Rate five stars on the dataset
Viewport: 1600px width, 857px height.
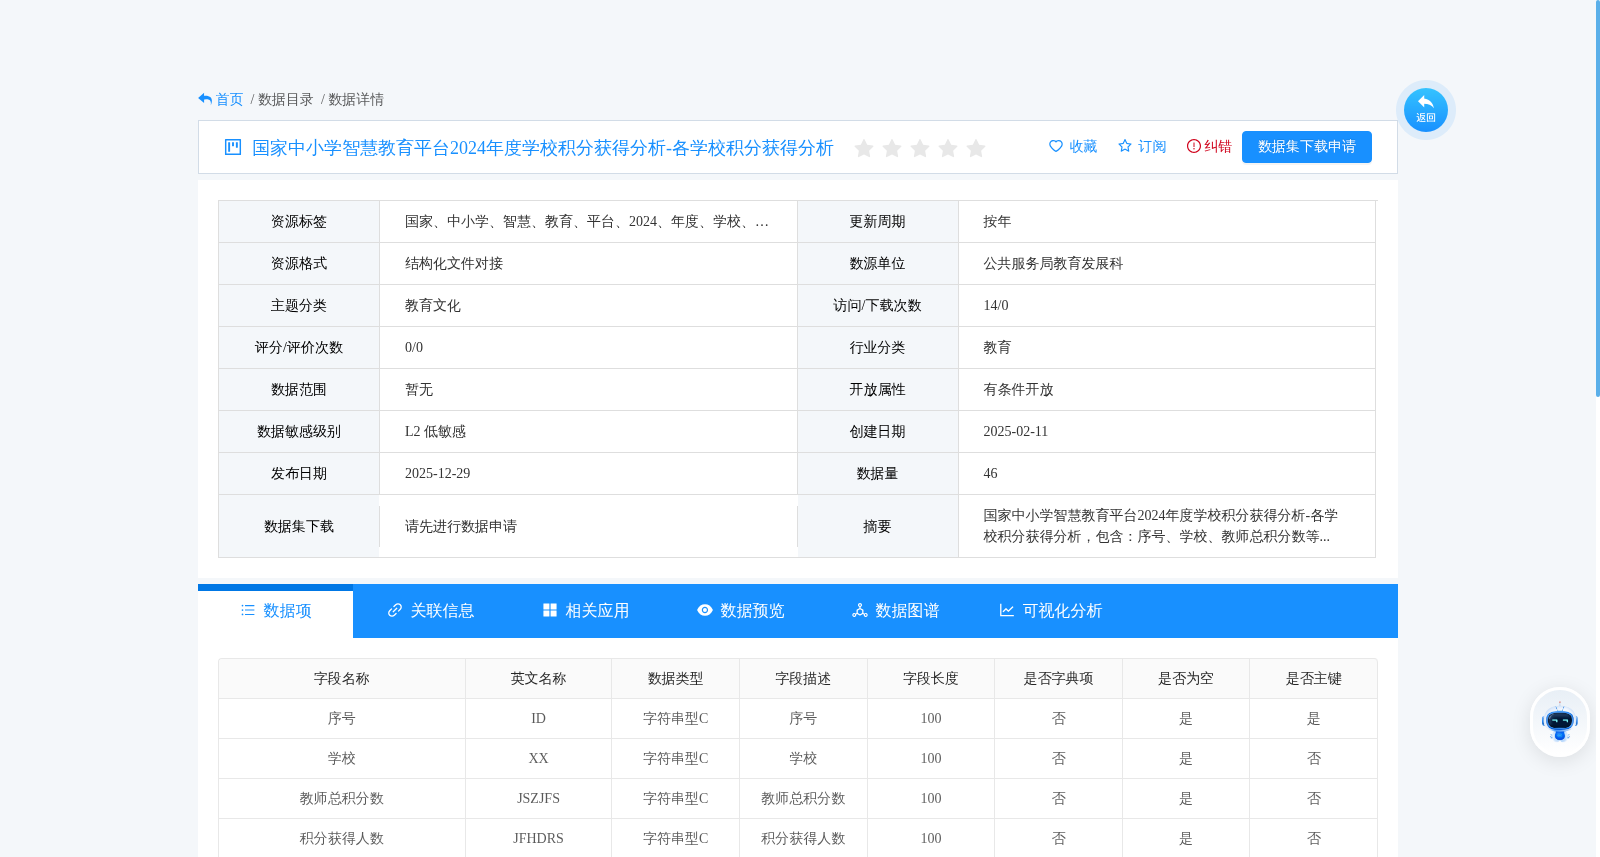click(x=976, y=148)
